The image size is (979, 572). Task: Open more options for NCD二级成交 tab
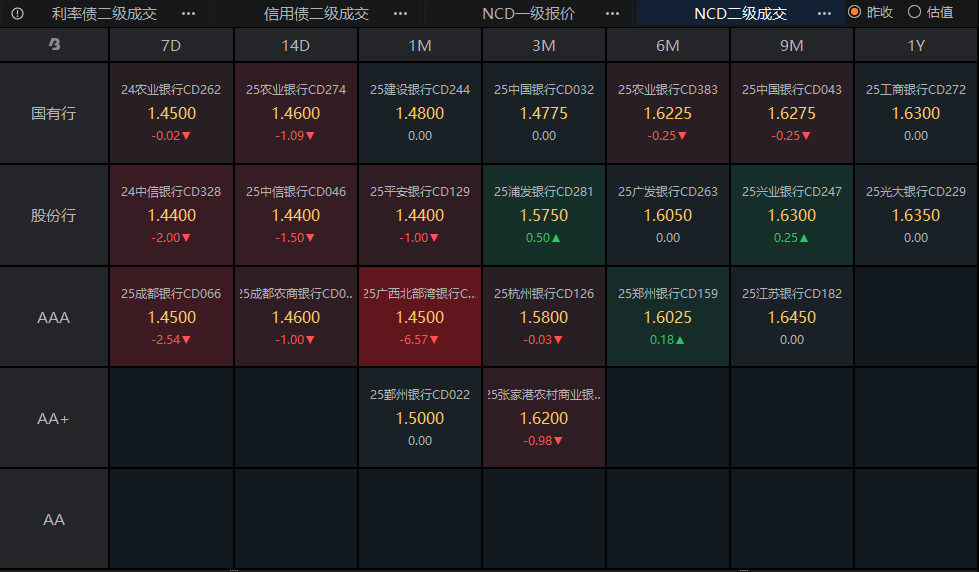tap(824, 14)
